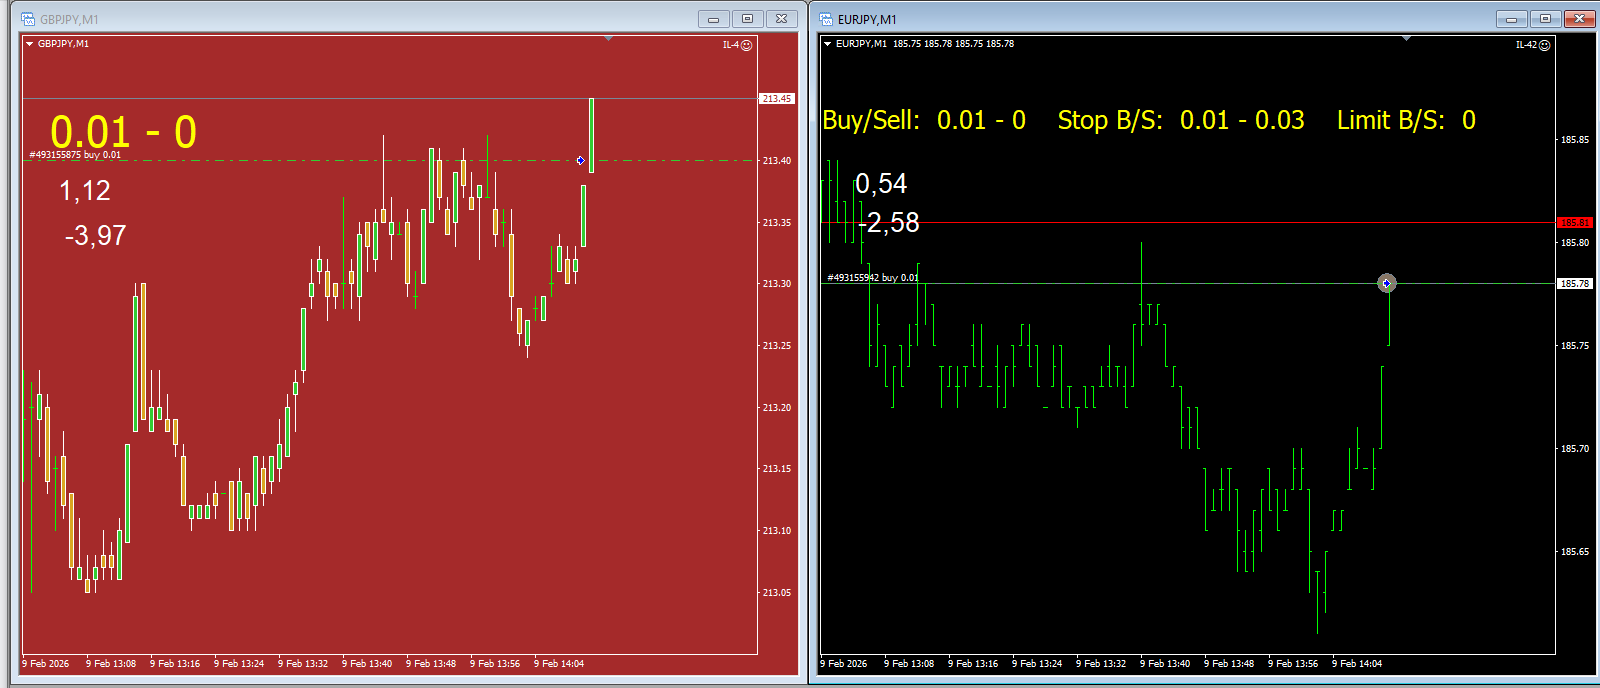This screenshot has height=688, width=1600.
Task: Click the red 185.81 price level label
Action: point(1575,222)
